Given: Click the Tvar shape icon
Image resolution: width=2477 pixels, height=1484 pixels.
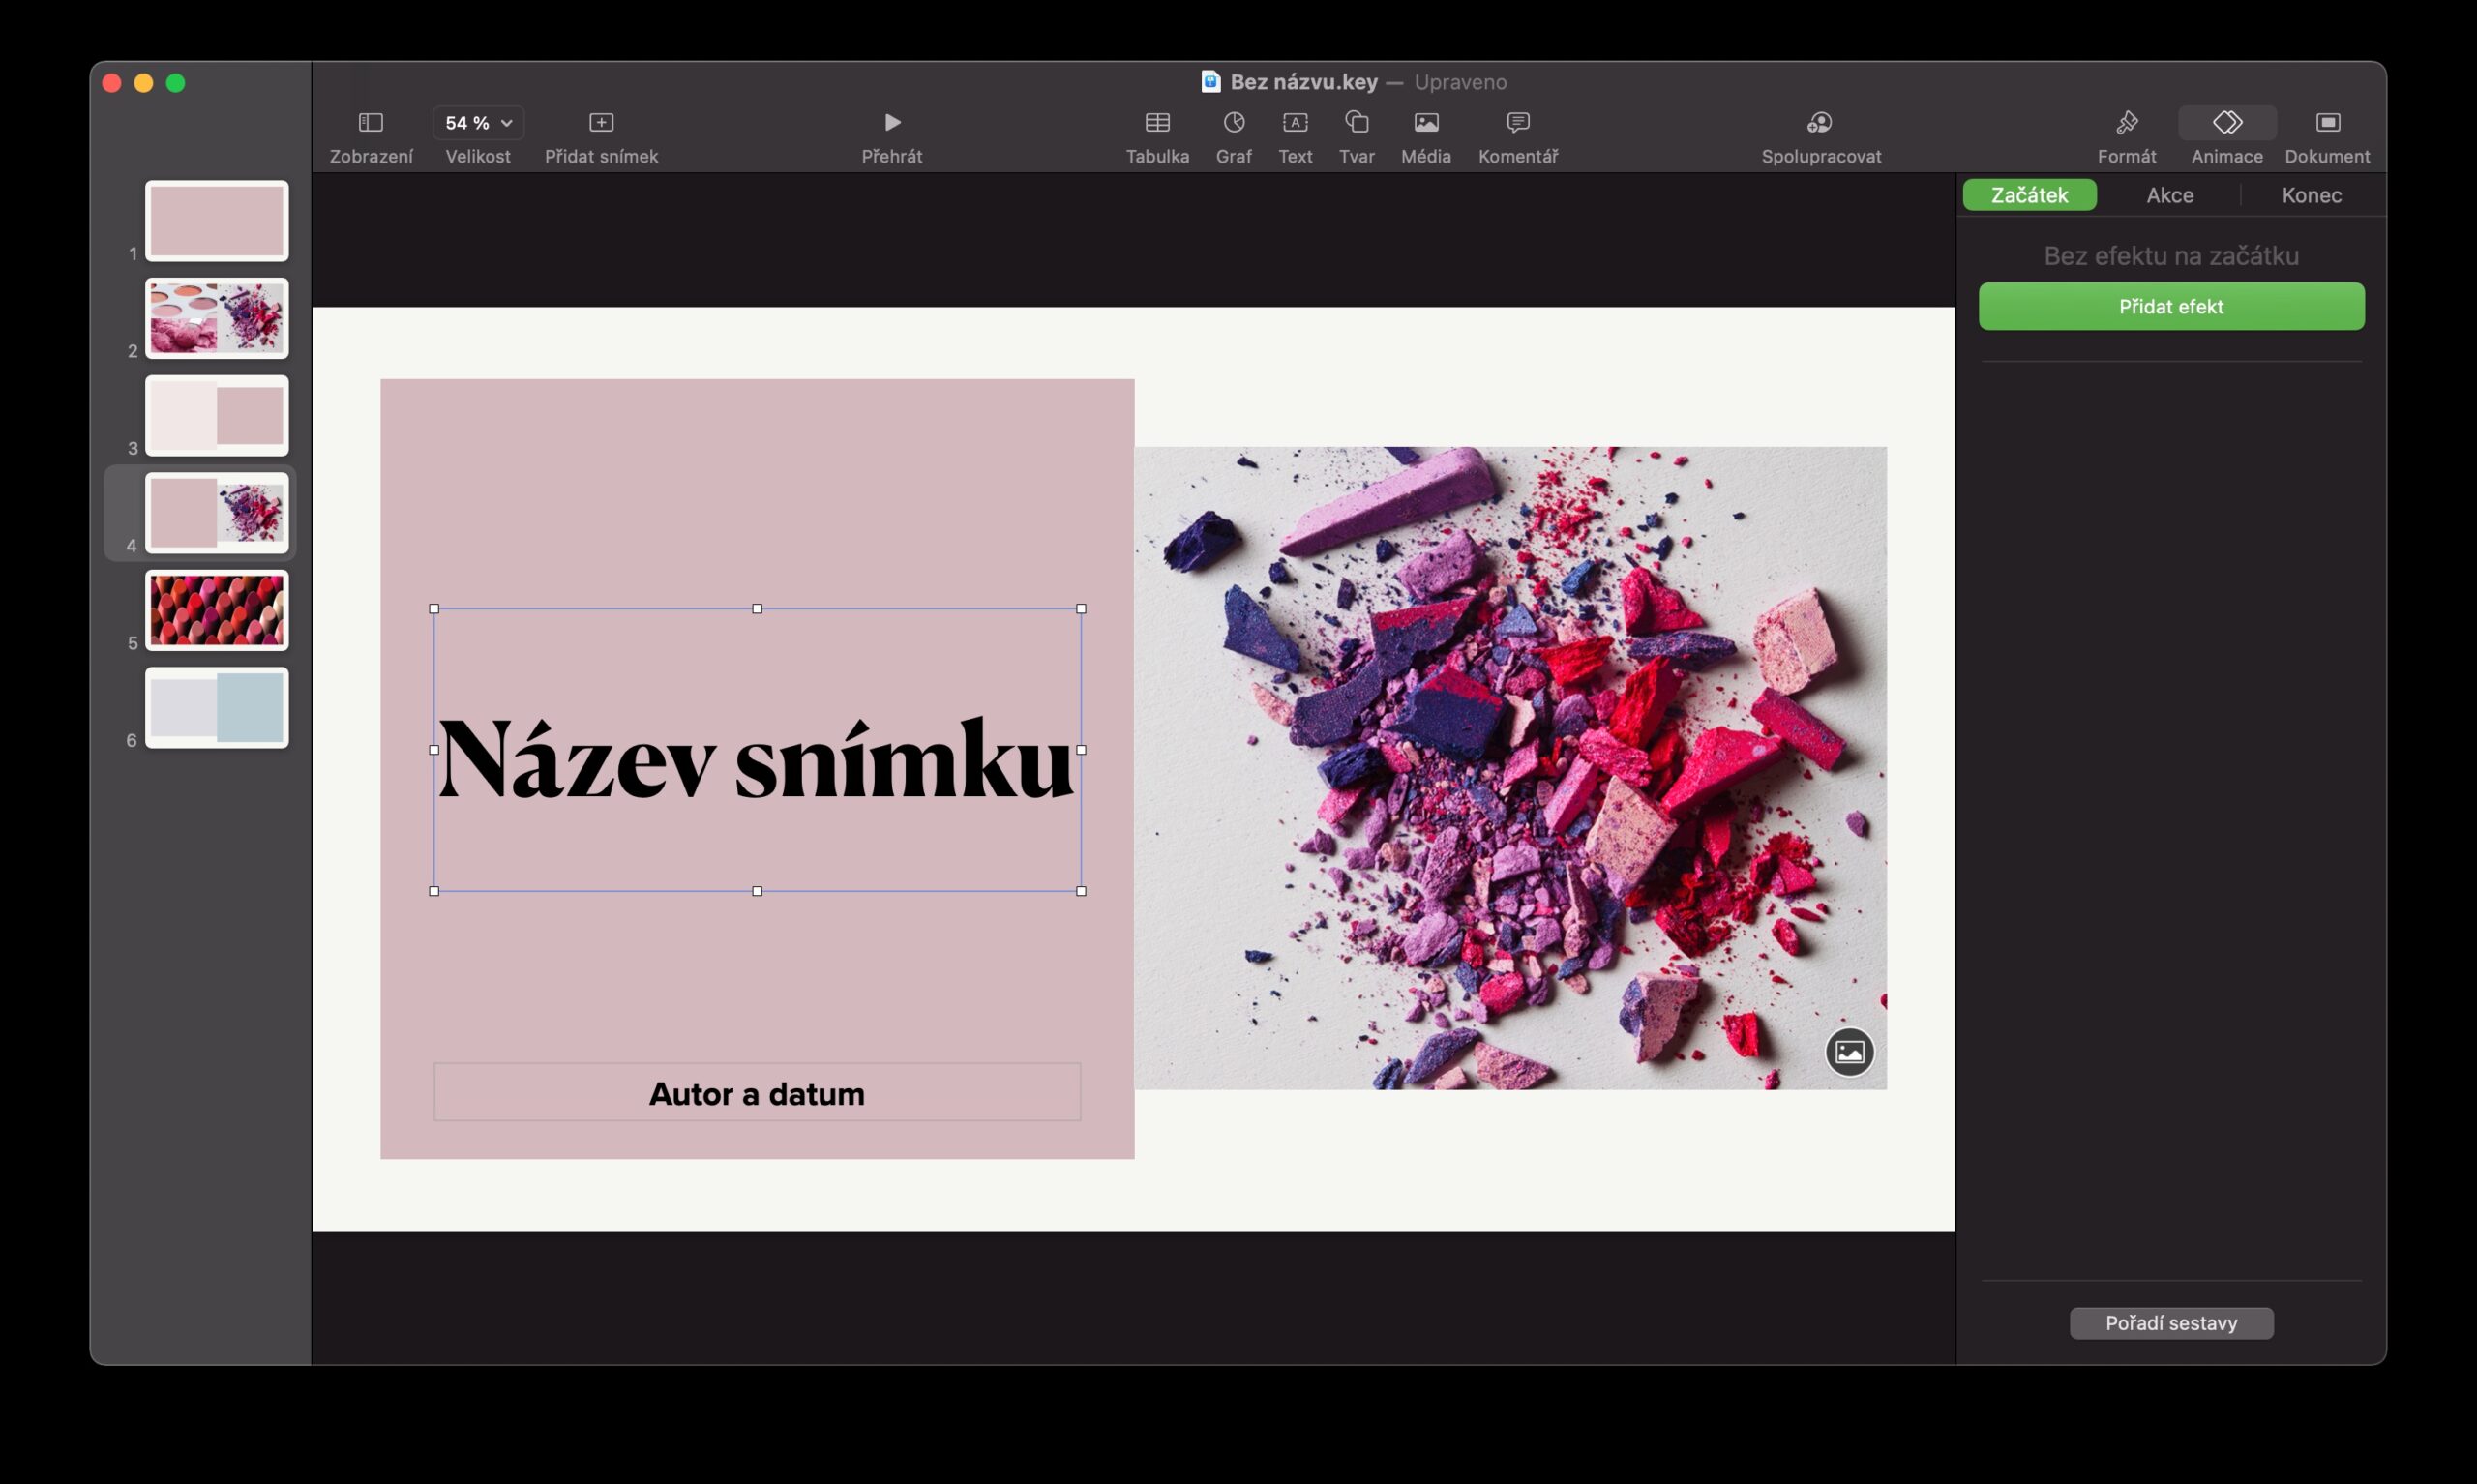Looking at the screenshot, I should click(1356, 122).
